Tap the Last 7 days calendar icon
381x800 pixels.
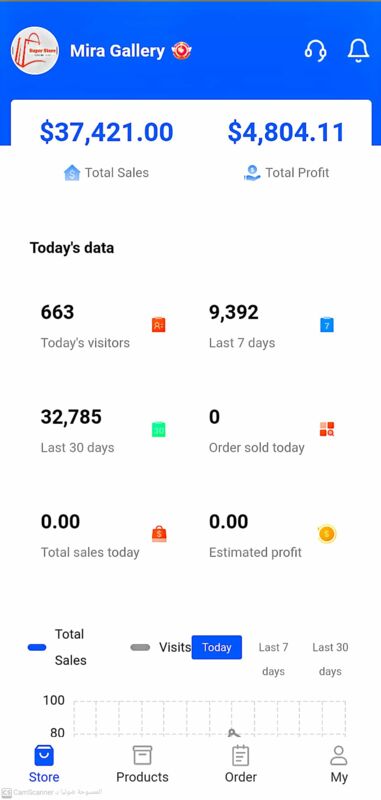point(327,325)
